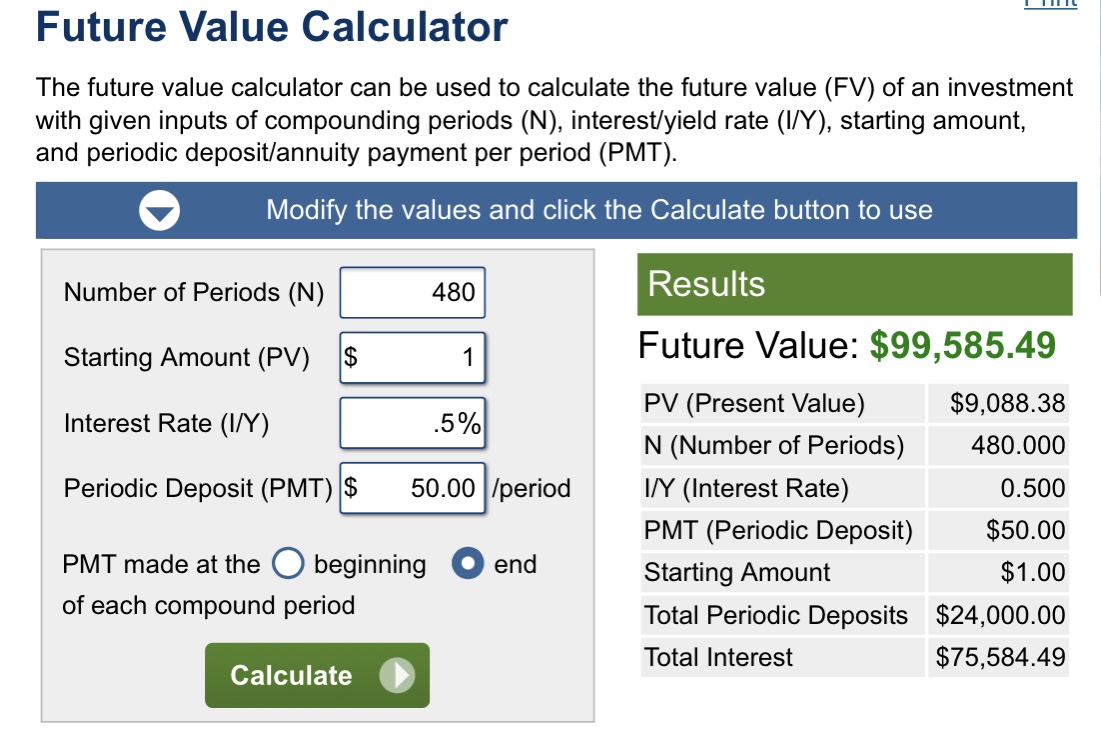1101x752 pixels.
Task: Click the 'beginning' label text
Action: click(369, 565)
